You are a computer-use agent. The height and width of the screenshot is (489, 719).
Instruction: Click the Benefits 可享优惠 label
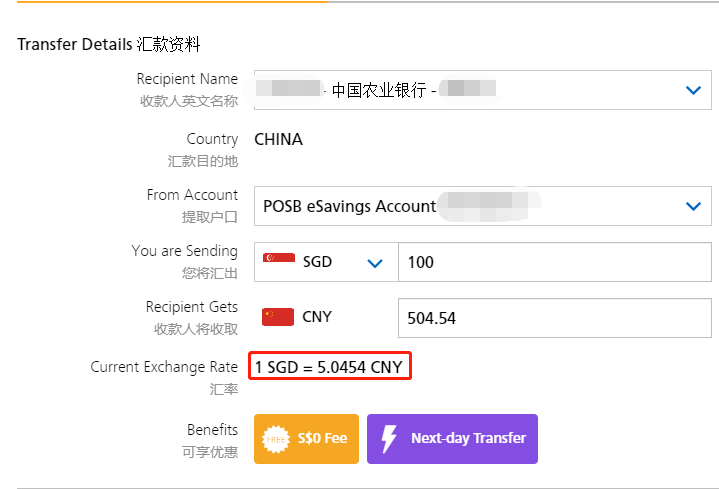tap(212, 430)
